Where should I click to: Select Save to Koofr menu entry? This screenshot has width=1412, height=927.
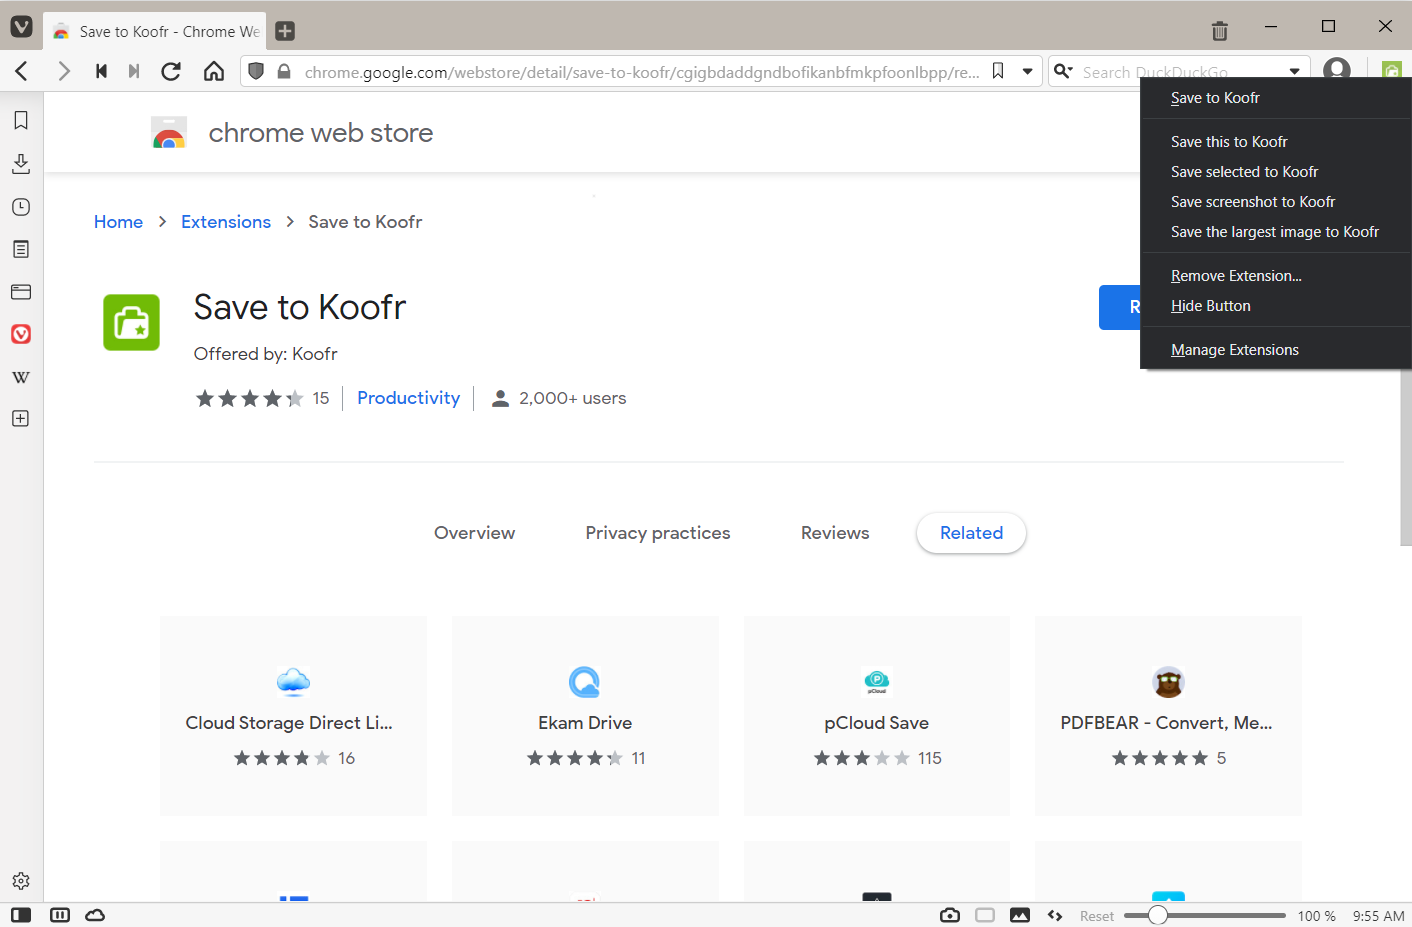(1276, 98)
